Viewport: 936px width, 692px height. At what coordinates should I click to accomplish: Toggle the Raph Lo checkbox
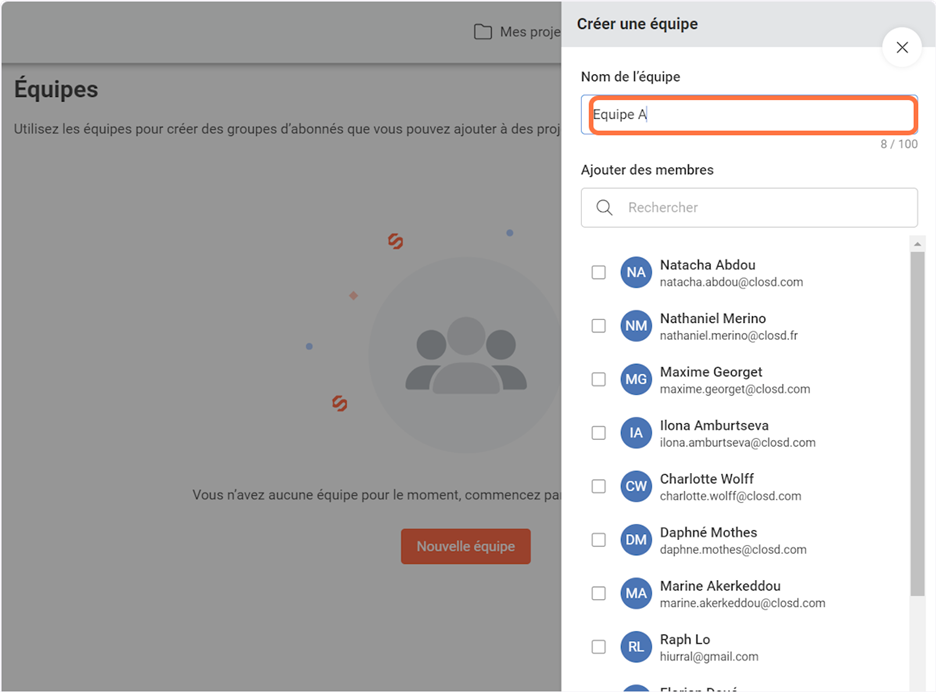(598, 647)
